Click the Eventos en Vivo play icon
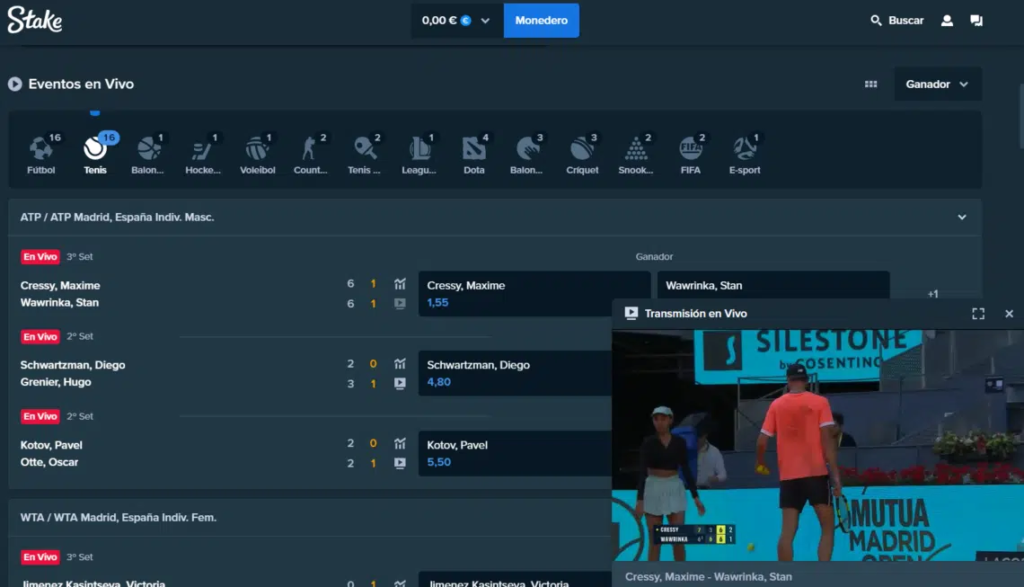The width and height of the screenshot is (1024, 587). pyautogui.click(x=15, y=84)
